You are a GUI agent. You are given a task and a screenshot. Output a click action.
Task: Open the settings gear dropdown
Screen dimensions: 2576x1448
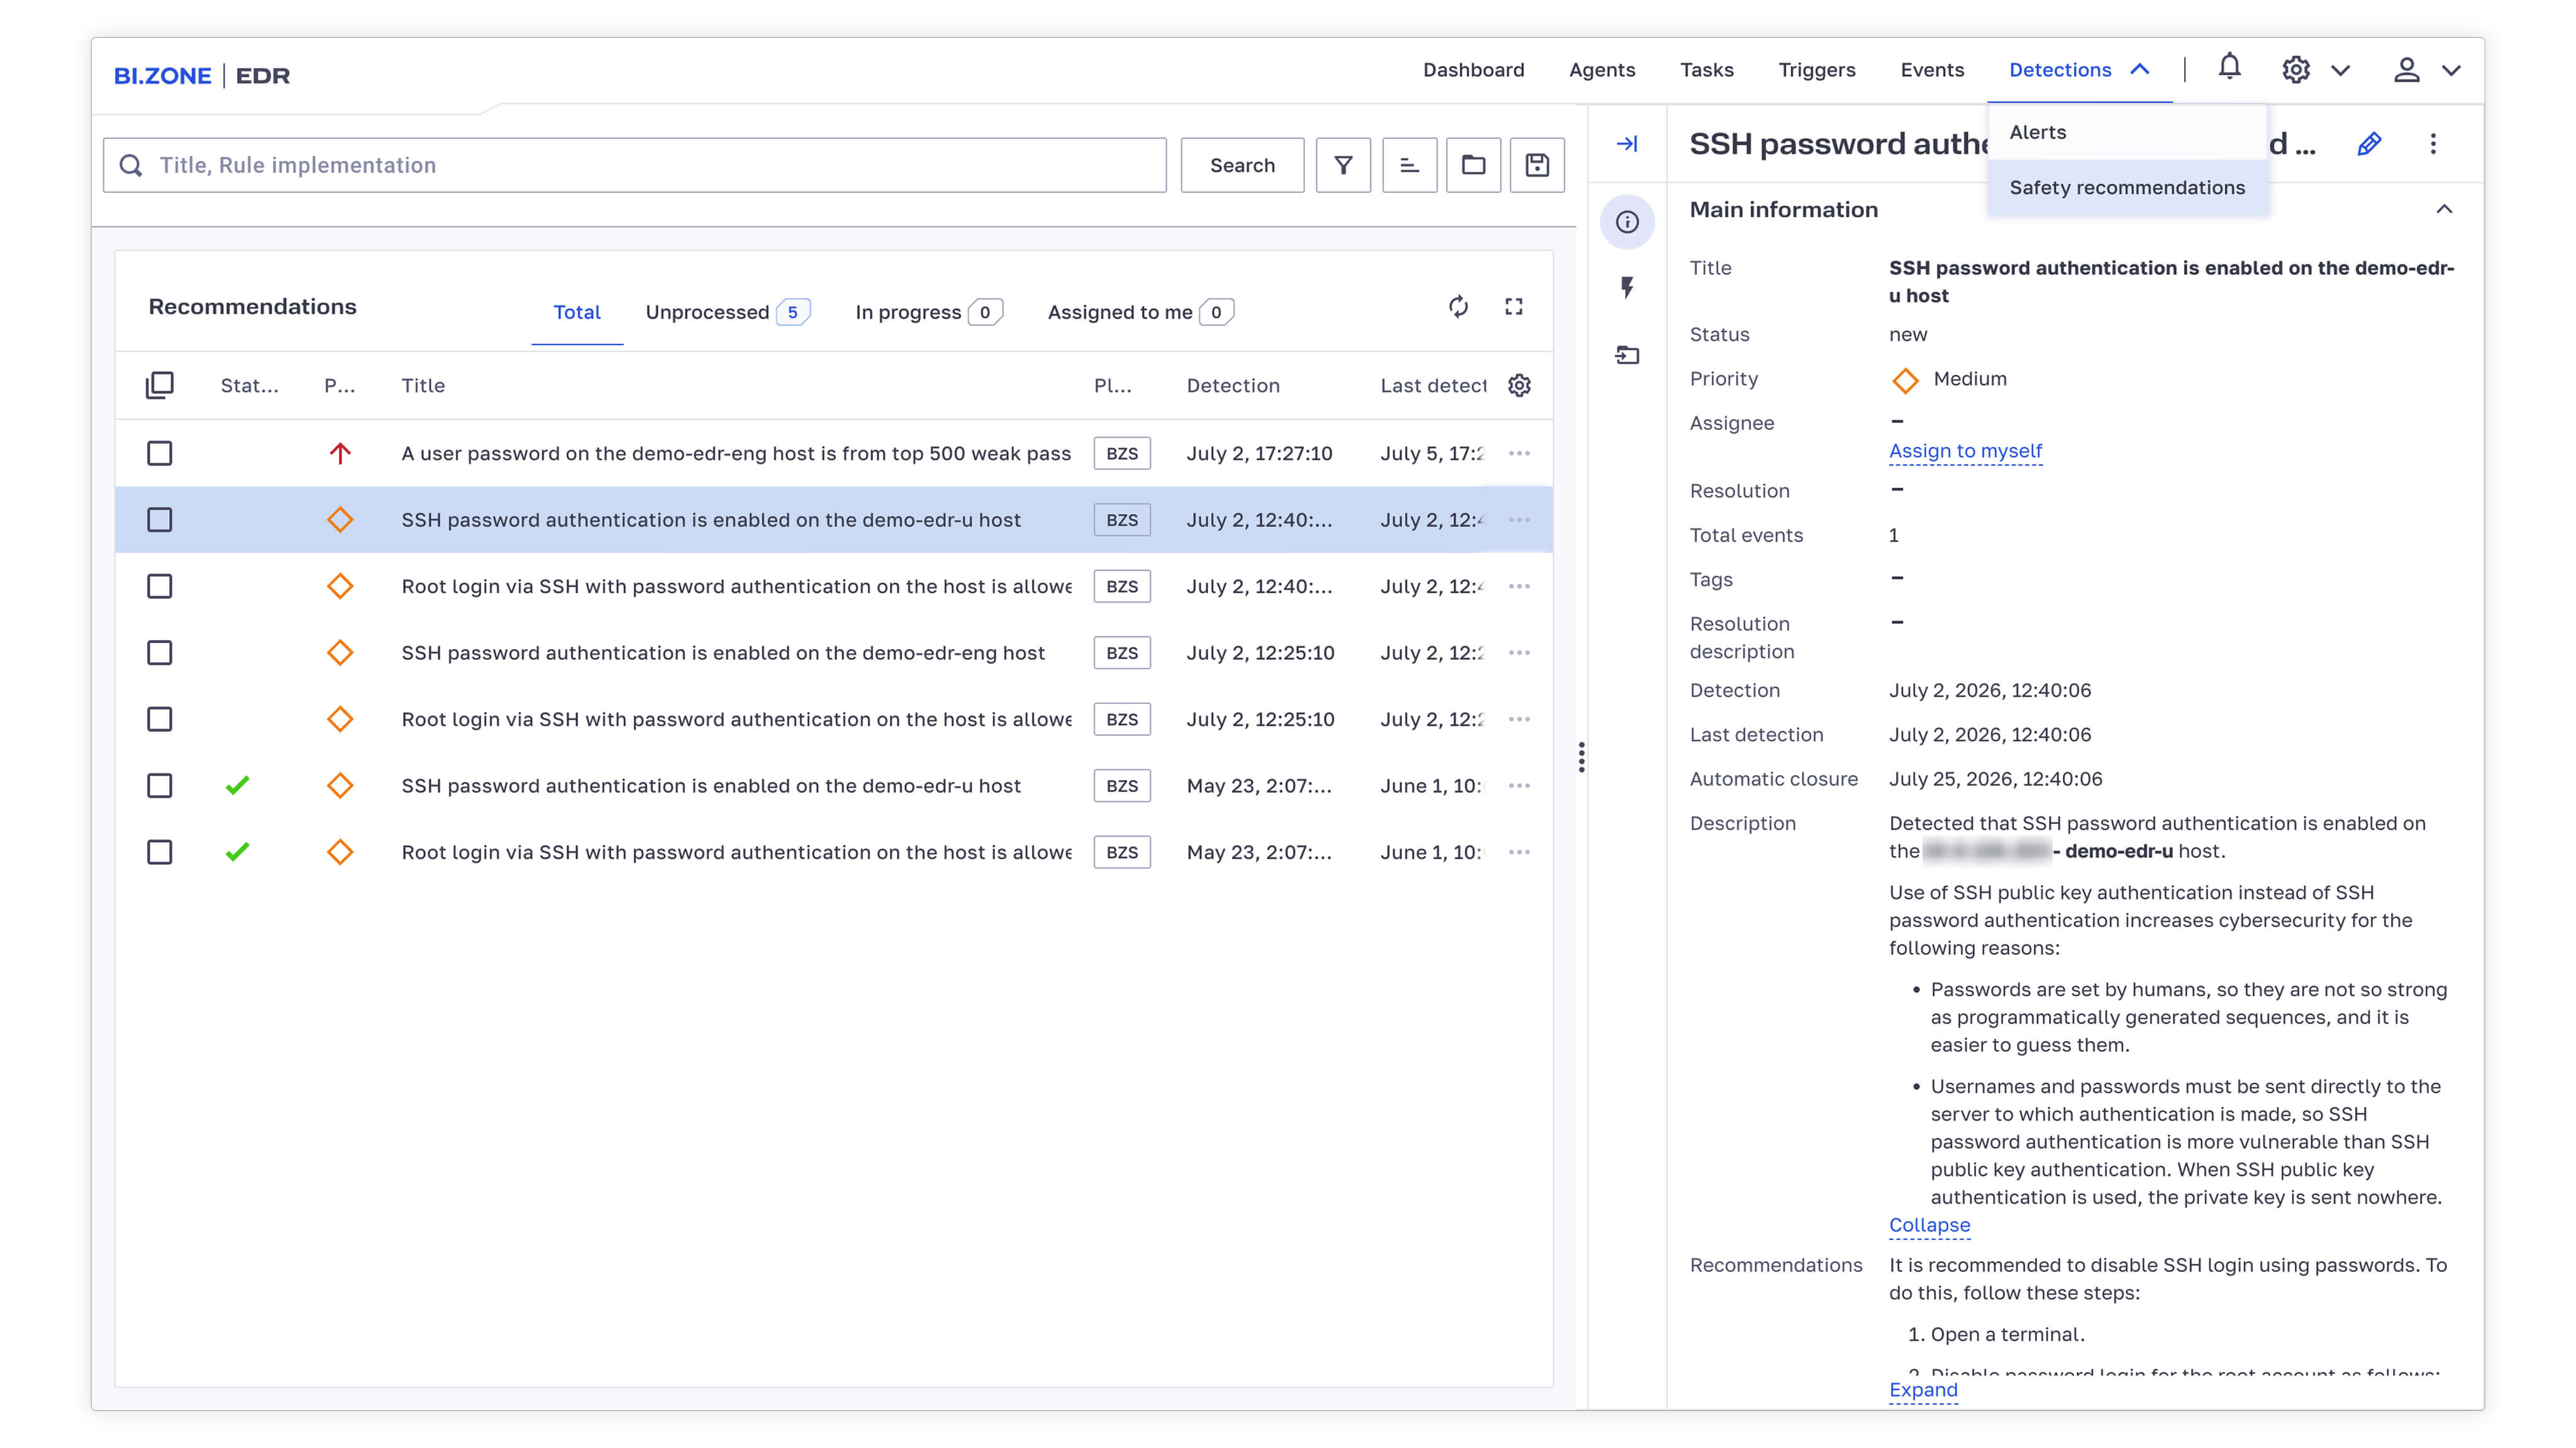2315,70
